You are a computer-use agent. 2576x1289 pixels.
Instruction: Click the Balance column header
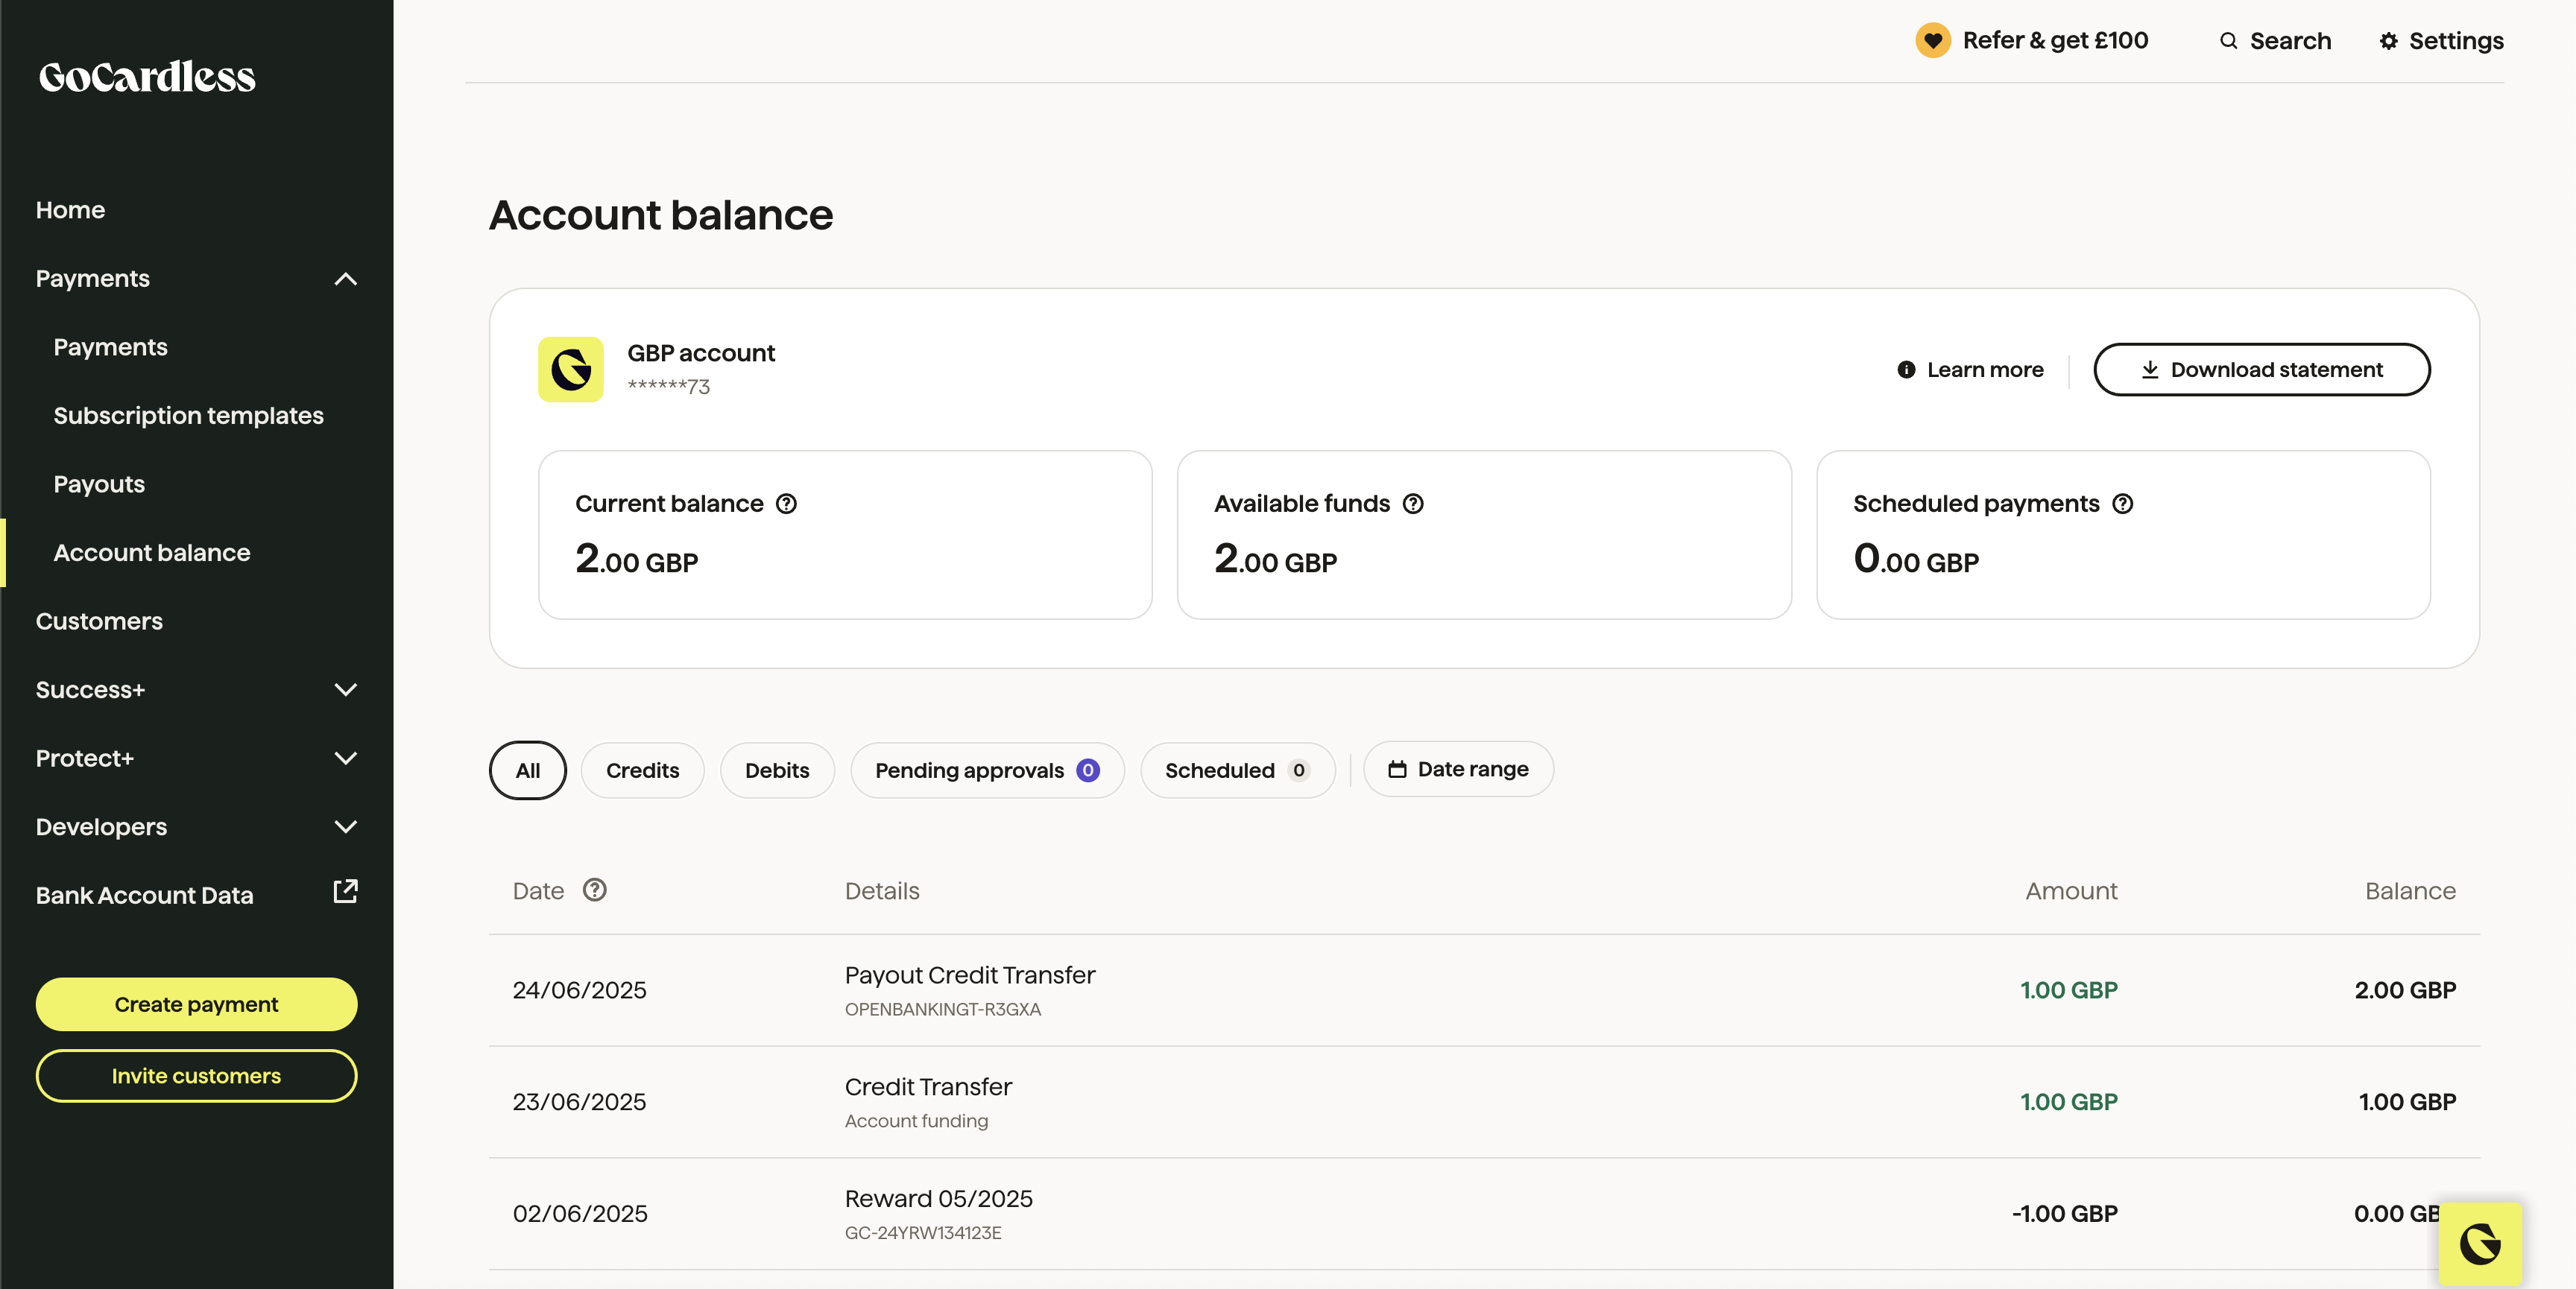(2410, 891)
